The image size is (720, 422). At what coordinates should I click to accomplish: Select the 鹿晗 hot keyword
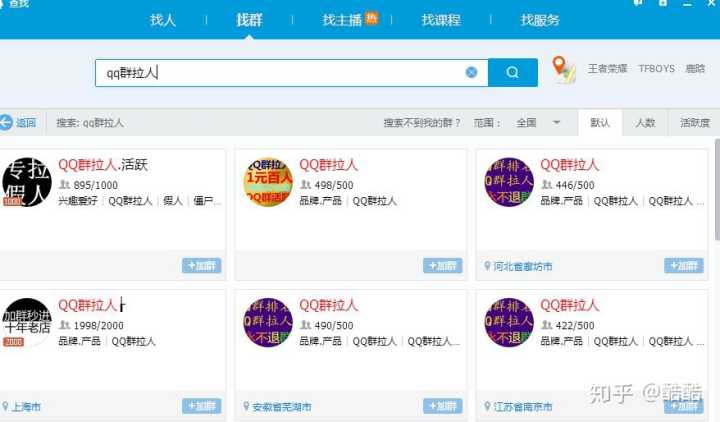pos(695,69)
